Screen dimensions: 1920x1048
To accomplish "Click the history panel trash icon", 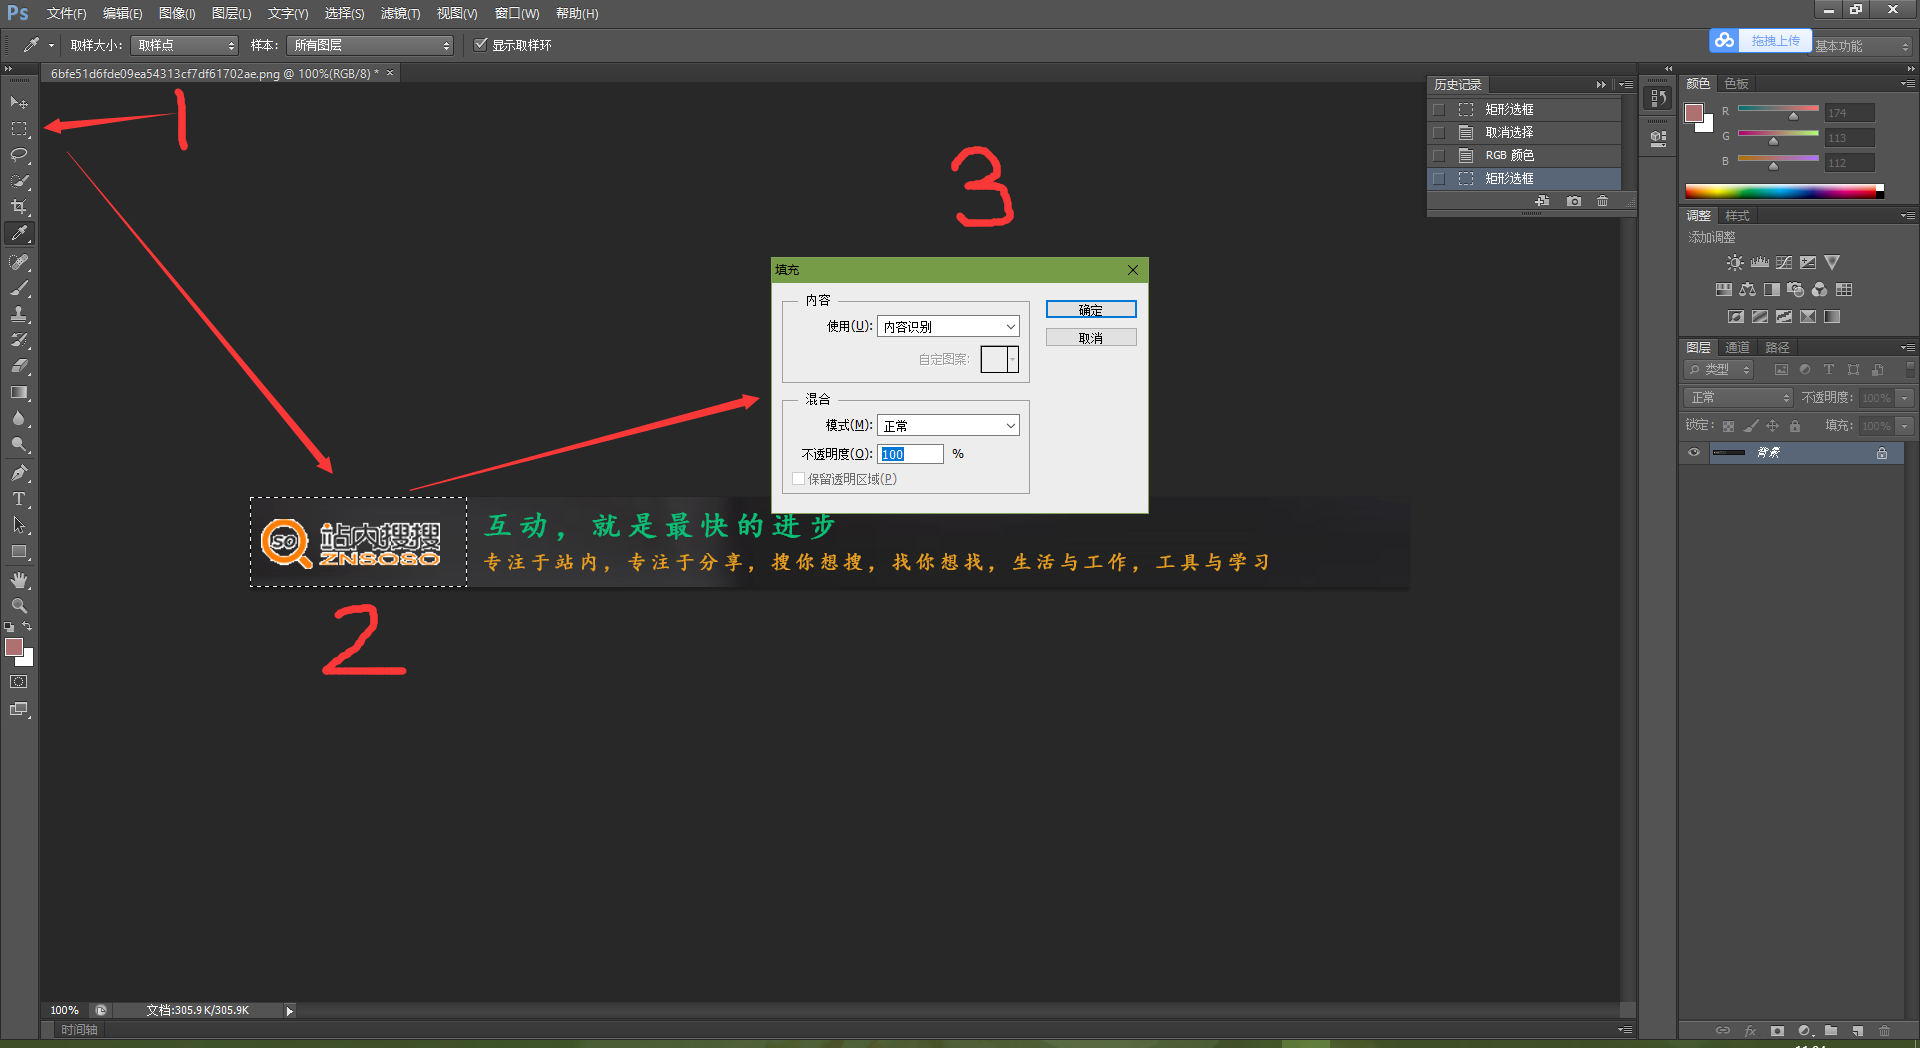I will coord(1602,201).
